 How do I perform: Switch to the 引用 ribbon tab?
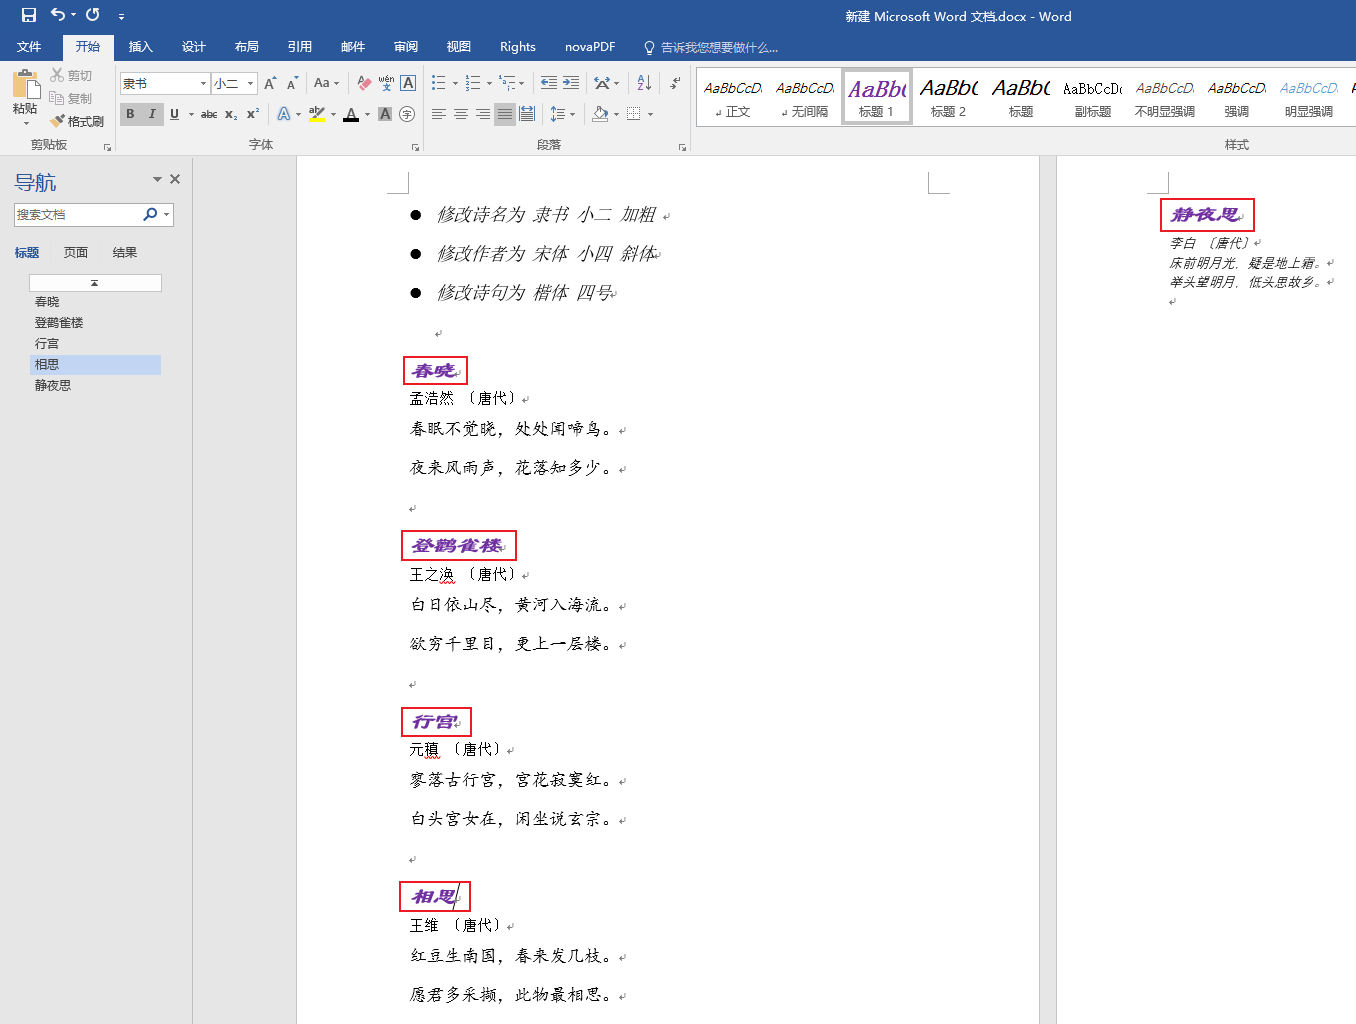[x=300, y=47]
